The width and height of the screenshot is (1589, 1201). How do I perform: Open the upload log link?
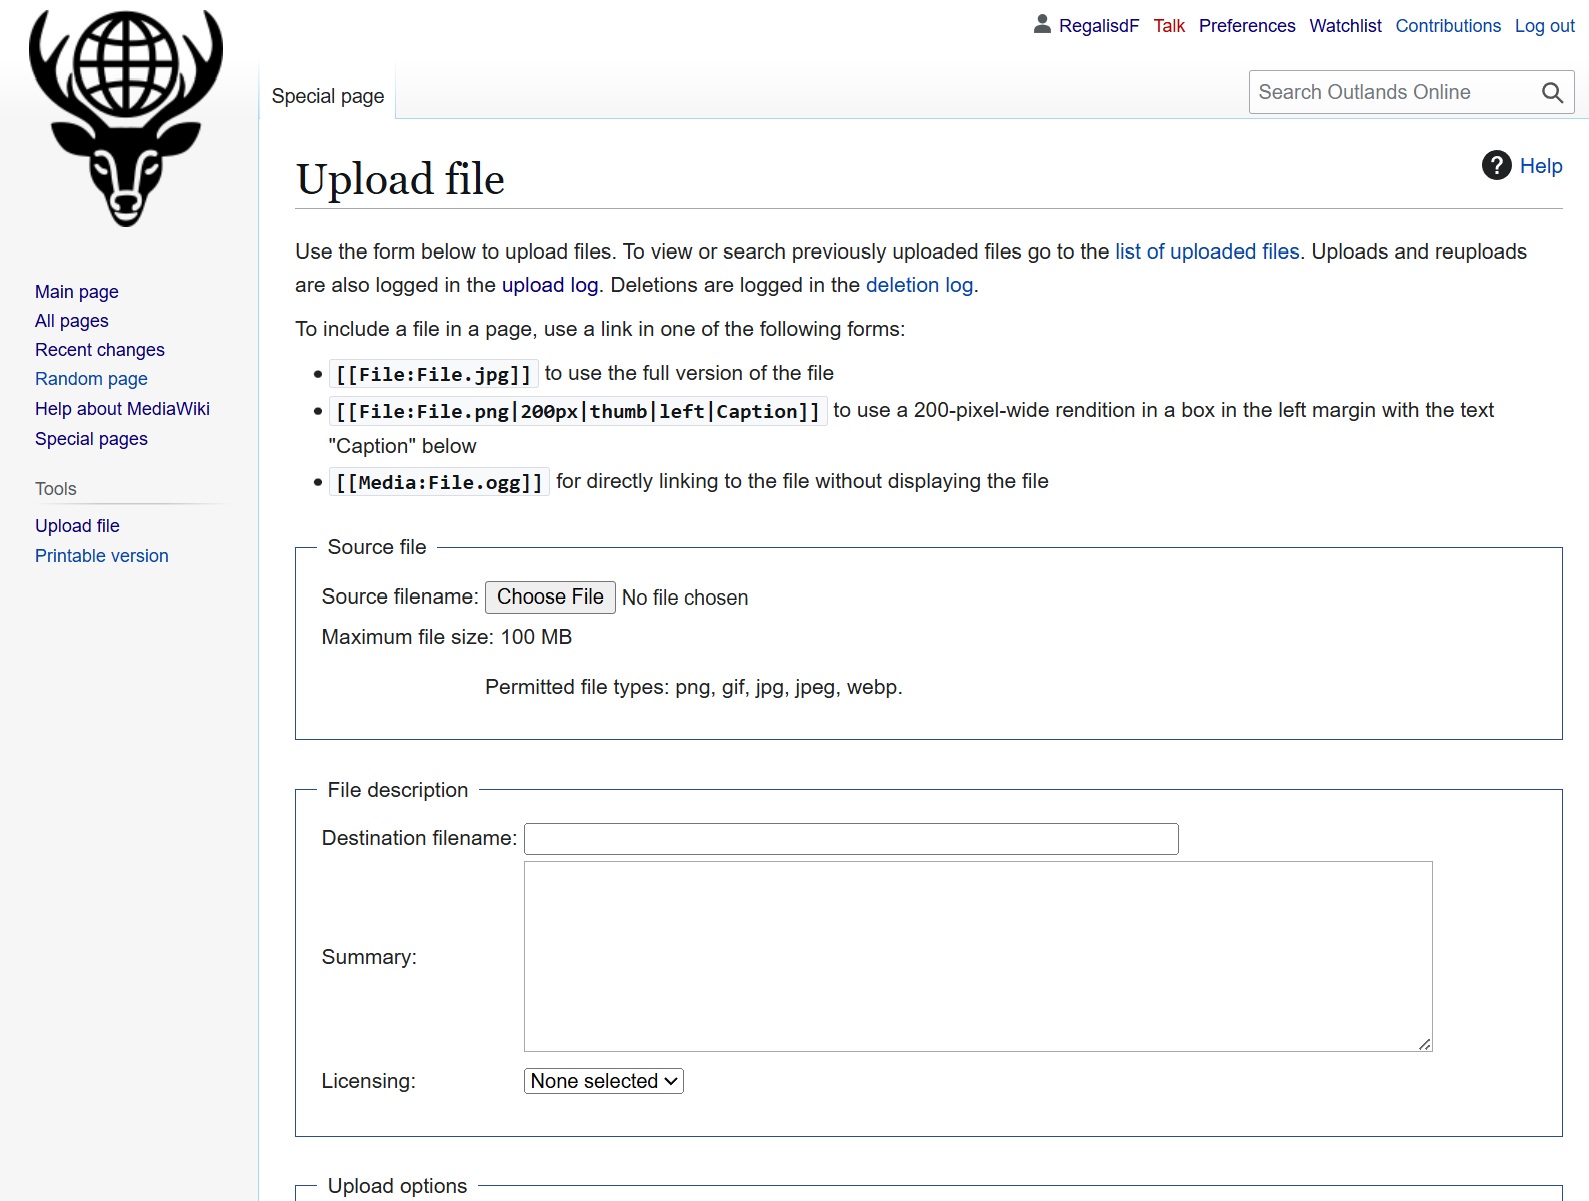click(x=550, y=285)
